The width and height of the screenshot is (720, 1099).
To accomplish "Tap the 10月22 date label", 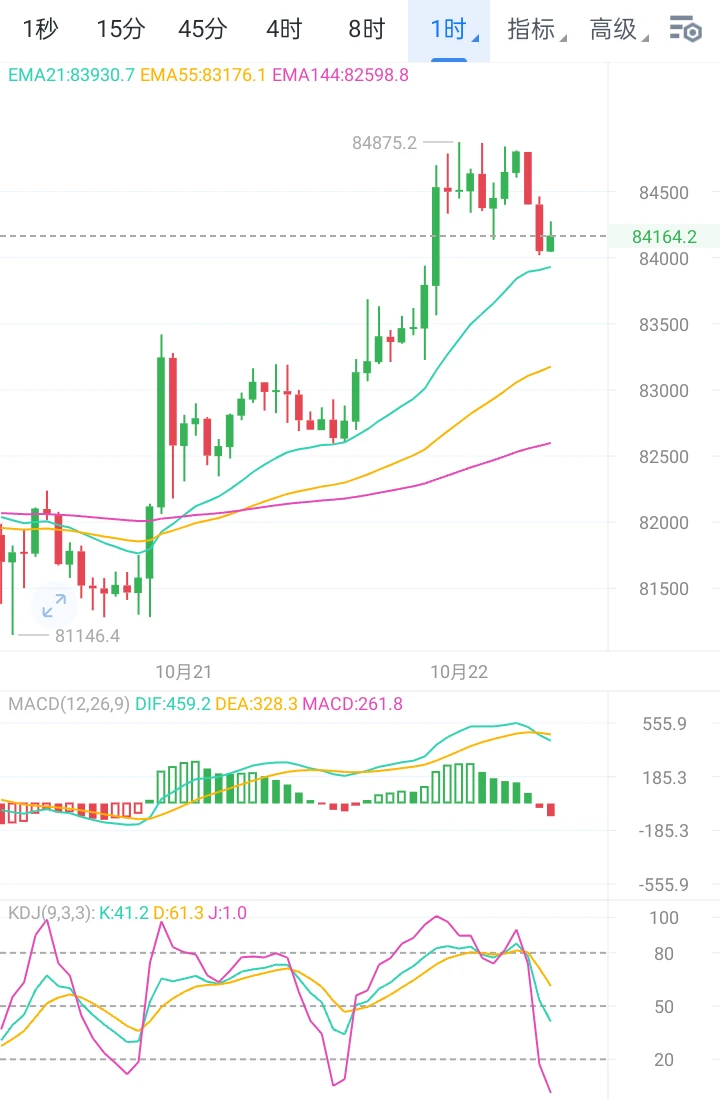I will tap(459, 671).
